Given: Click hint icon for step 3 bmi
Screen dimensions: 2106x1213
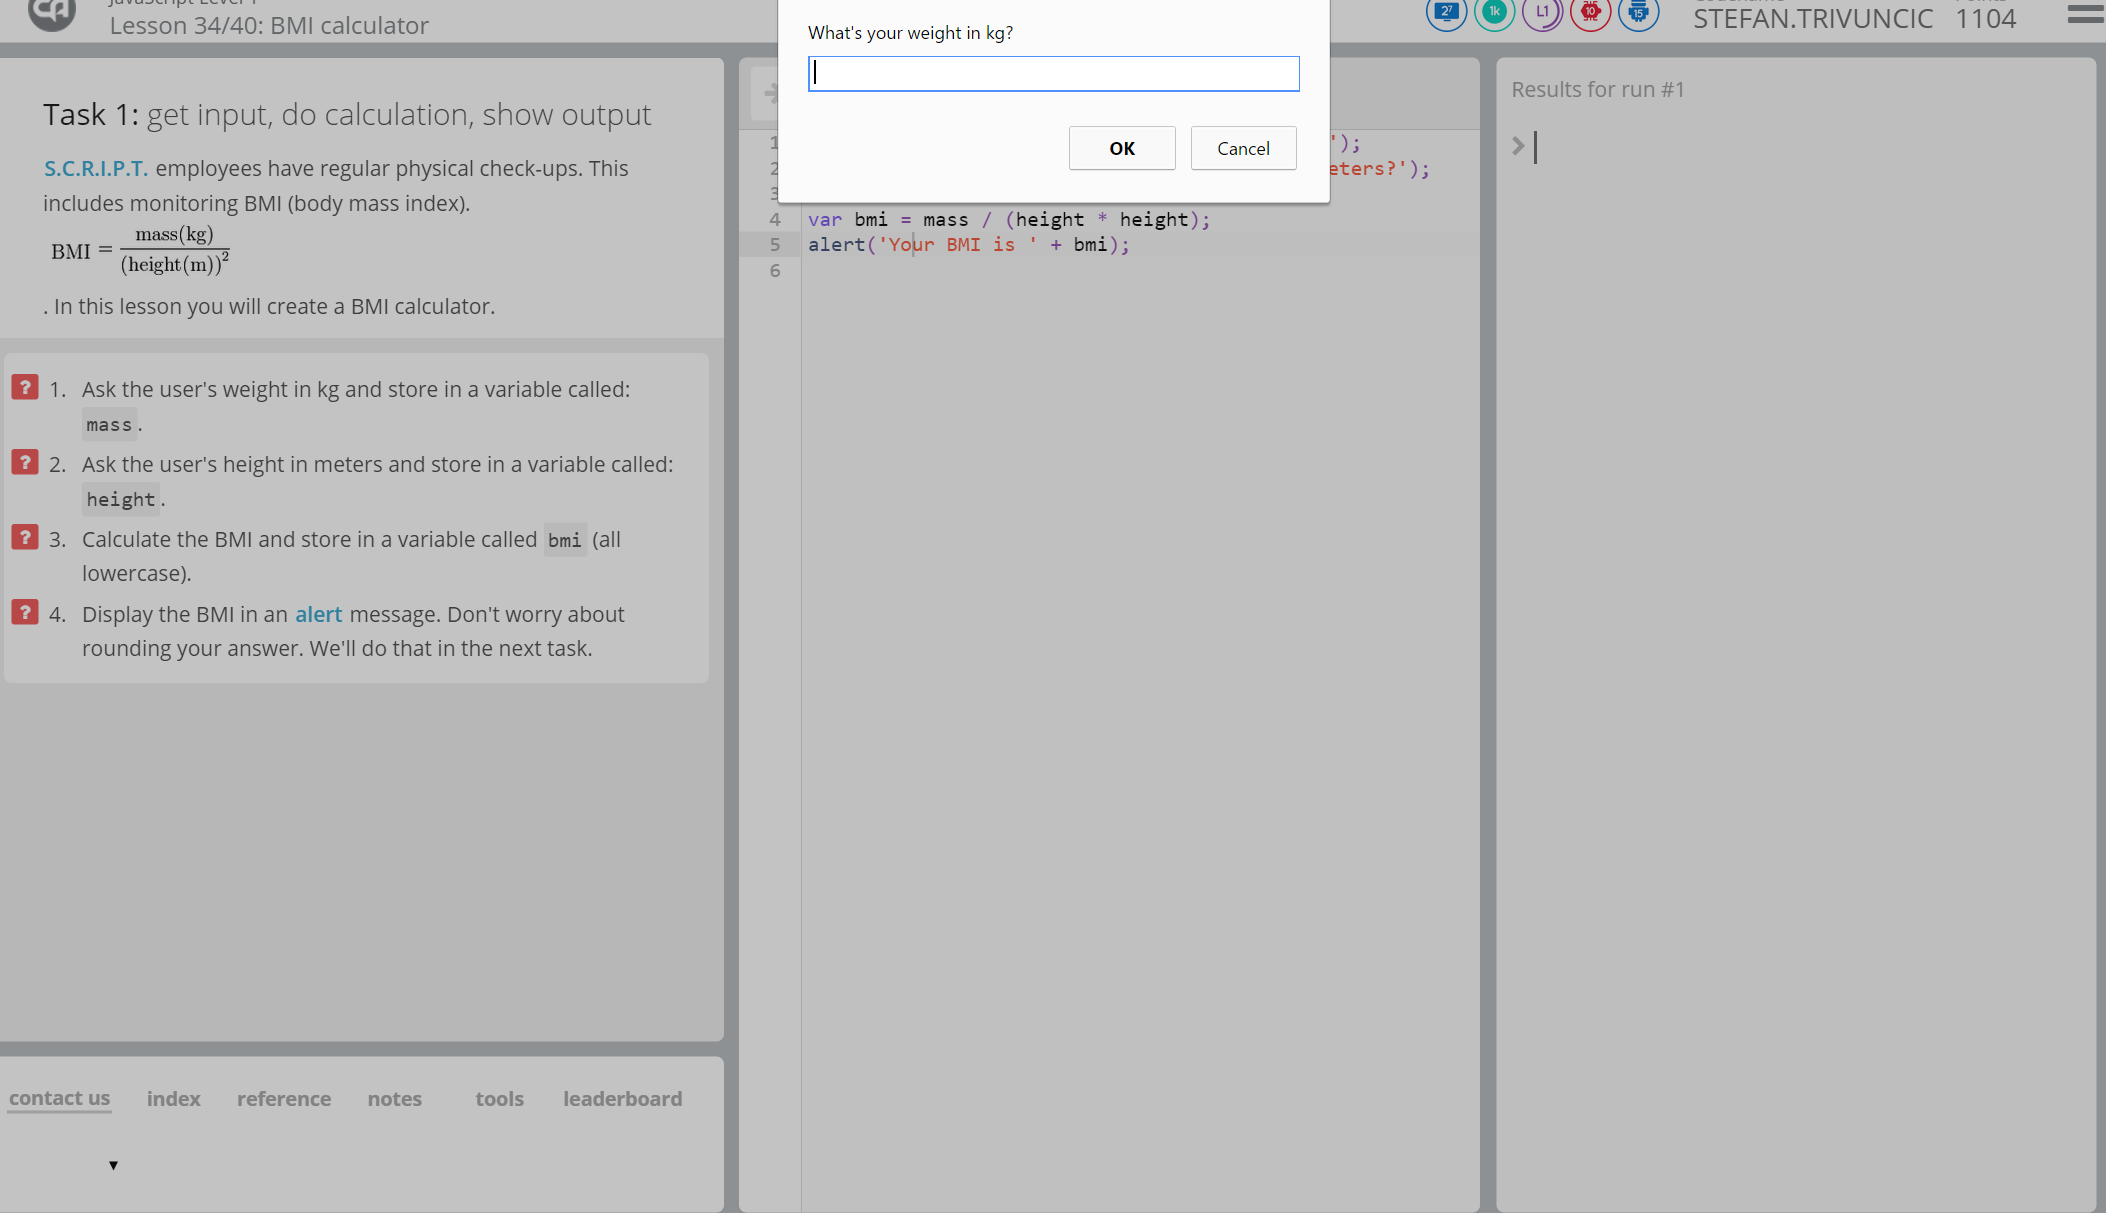Looking at the screenshot, I should point(25,537).
